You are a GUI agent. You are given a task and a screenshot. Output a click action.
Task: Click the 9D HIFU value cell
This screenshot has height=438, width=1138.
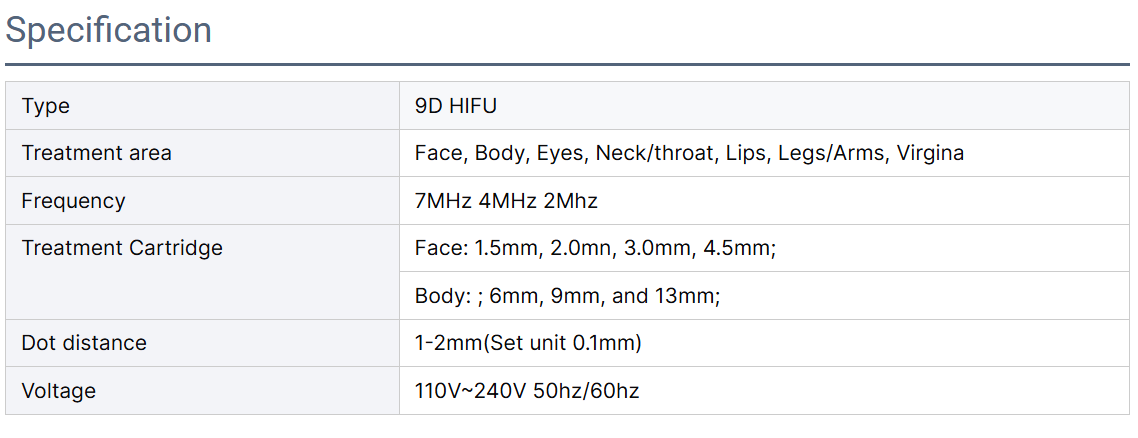point(764,106)
